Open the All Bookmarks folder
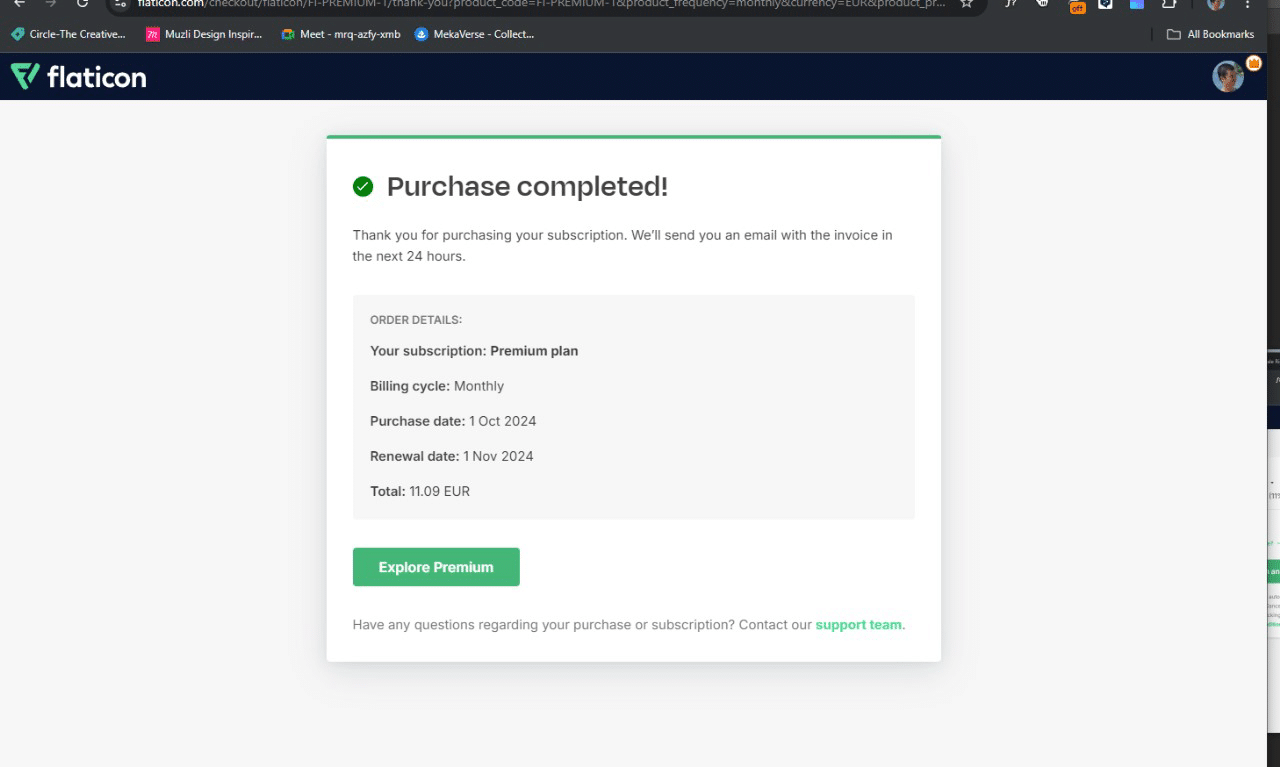The image size is (1280, 767). pyautogui.click(x=1210, y=34)
